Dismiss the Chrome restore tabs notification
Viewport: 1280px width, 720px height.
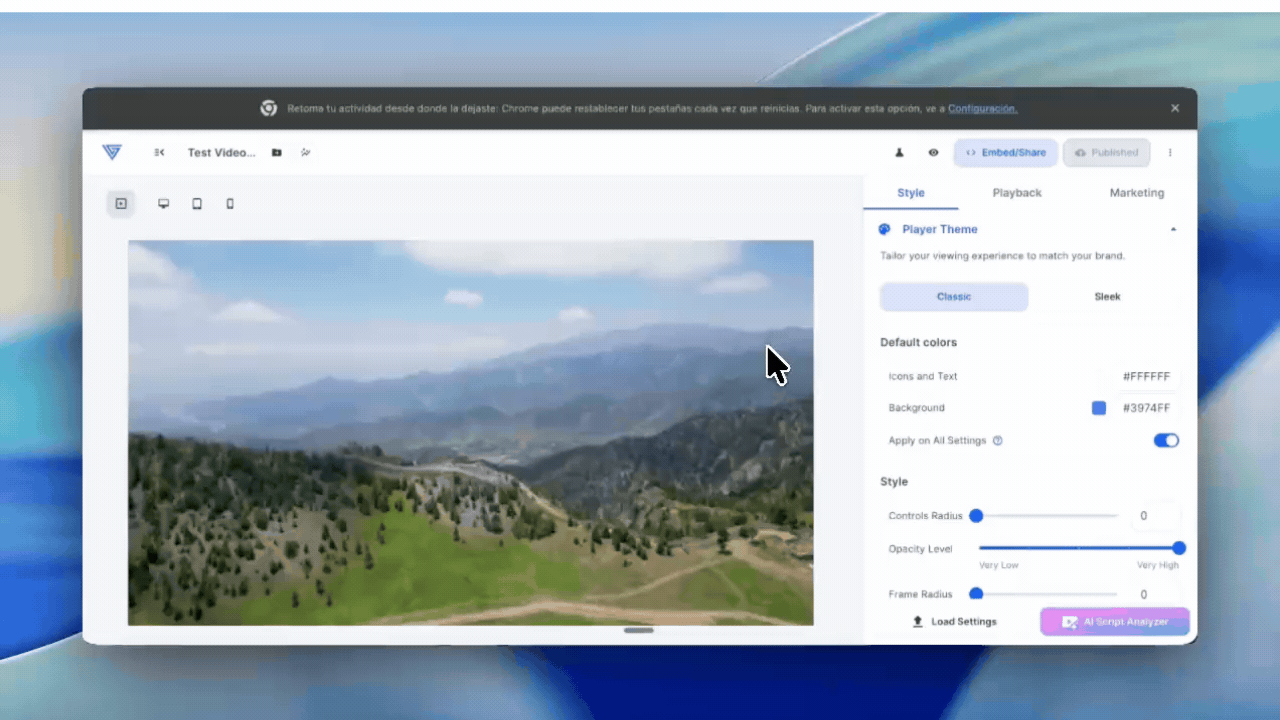(x=1175, y=108)
